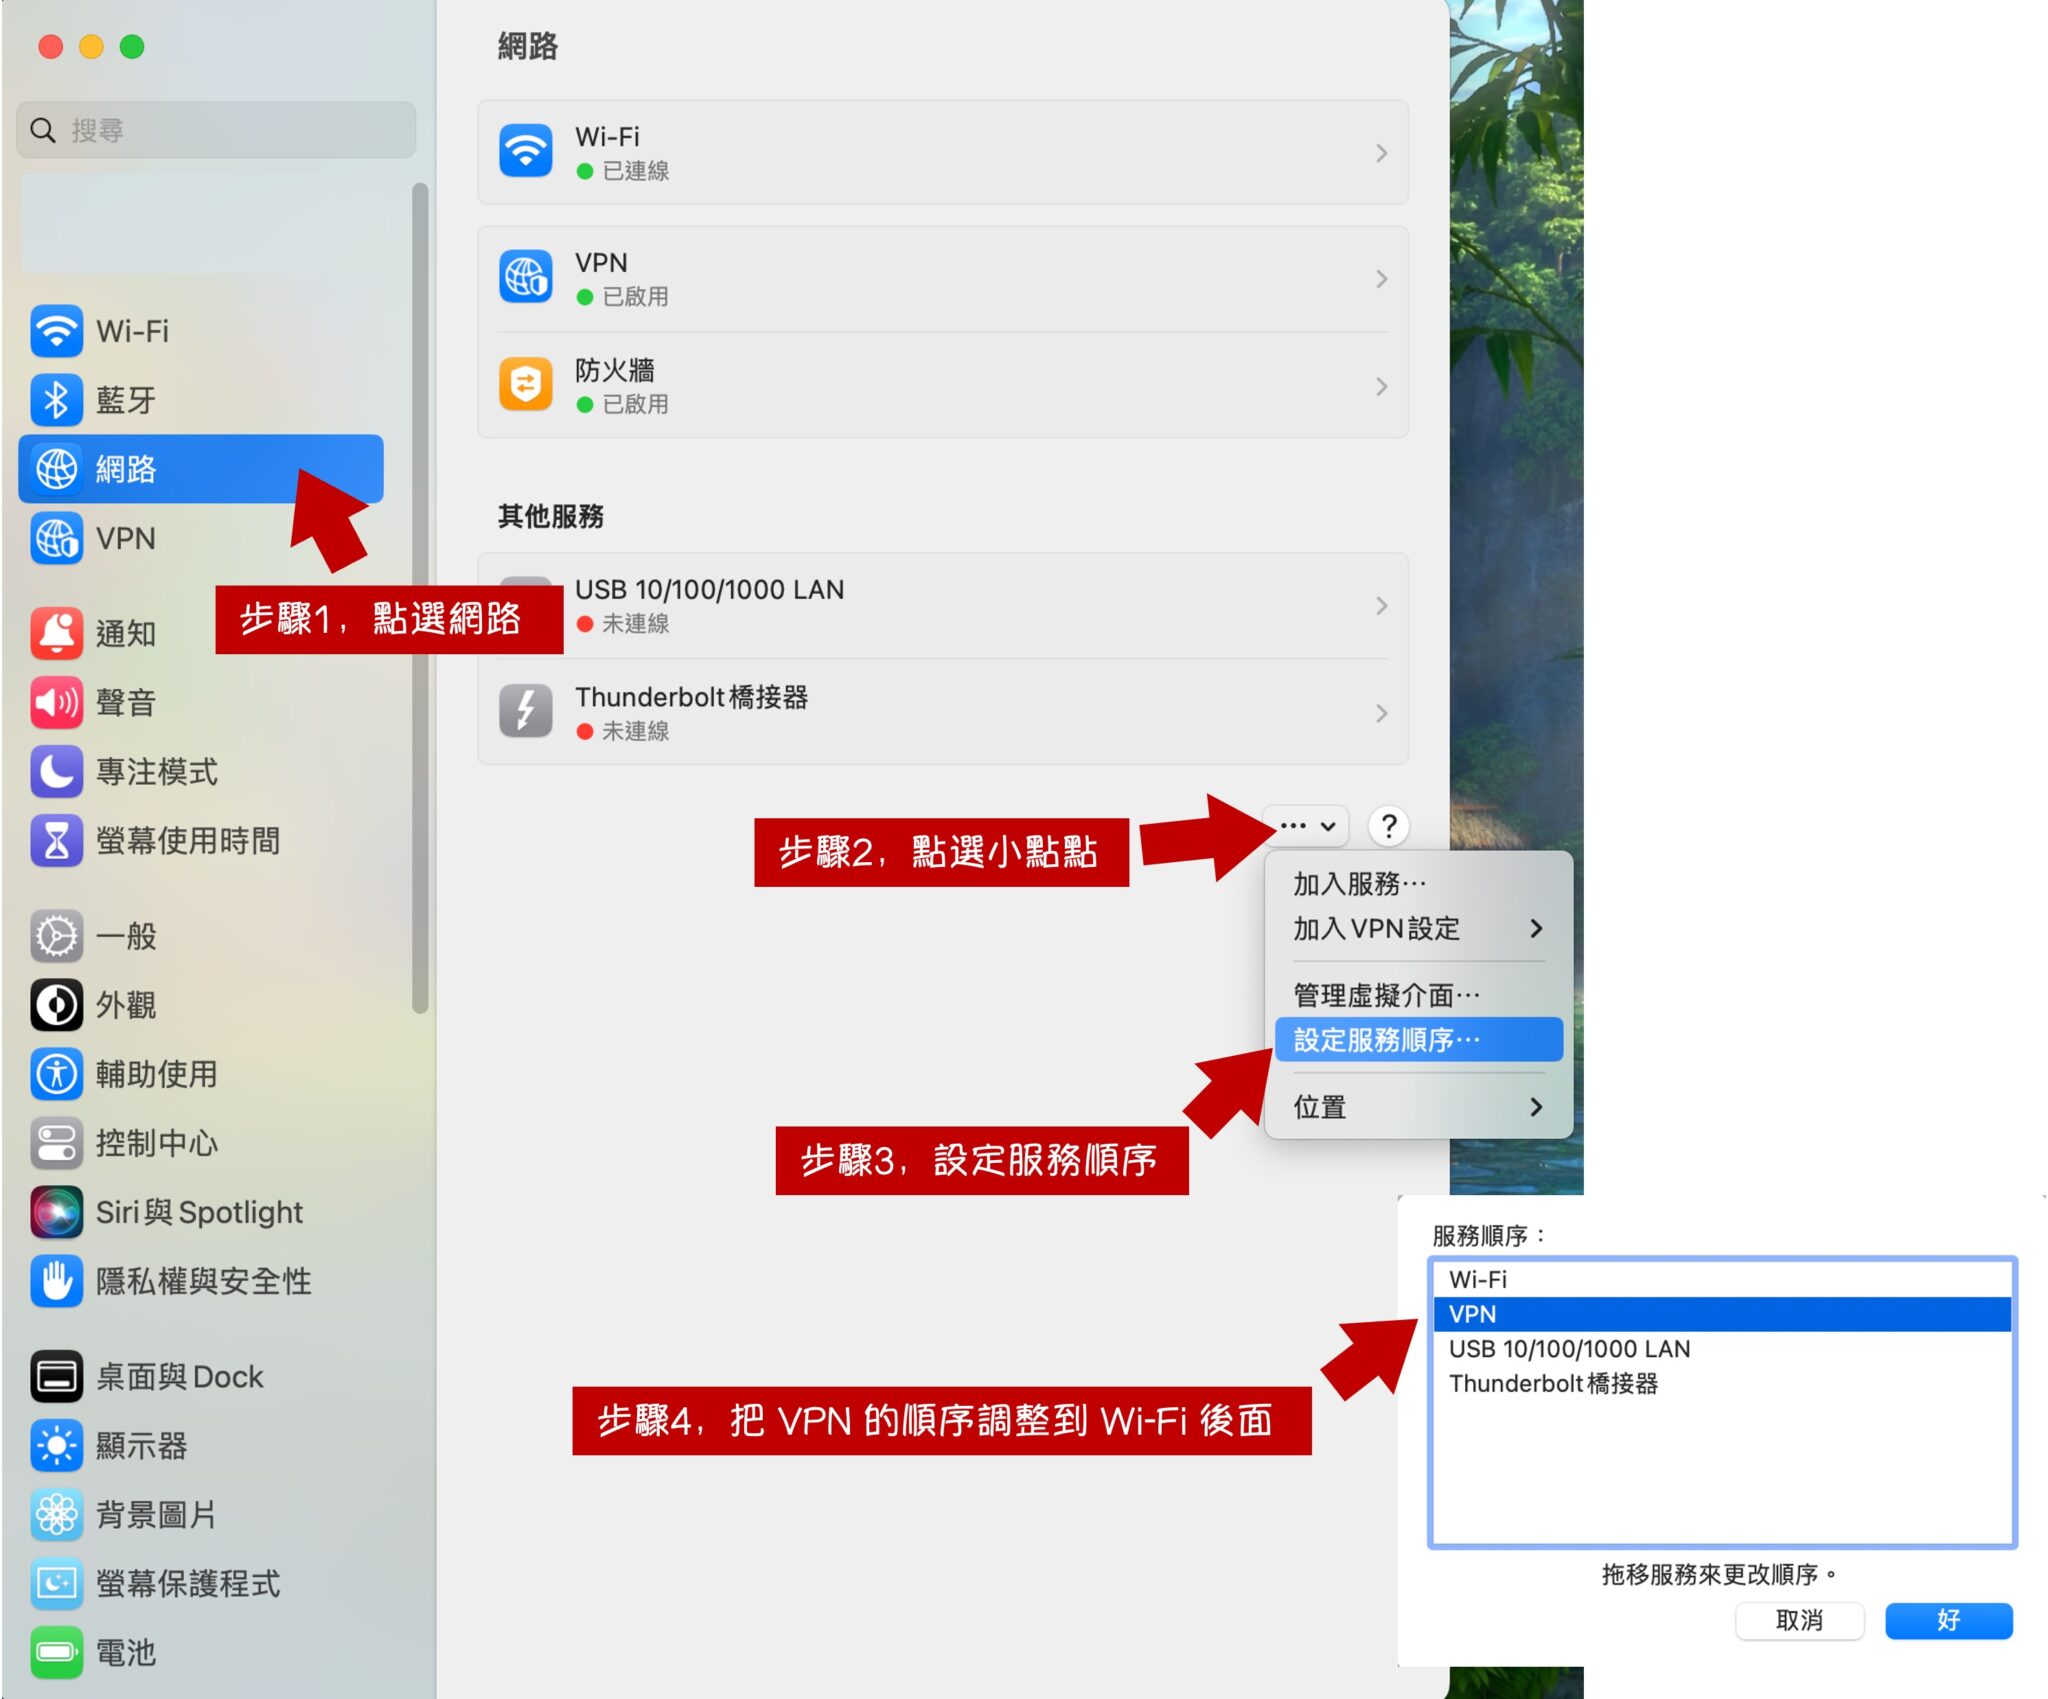Screen dimensions: 2048x1699
Task: Expand Thunderbolt 橋接器 row chevron
Action: tap(1382, 714)
